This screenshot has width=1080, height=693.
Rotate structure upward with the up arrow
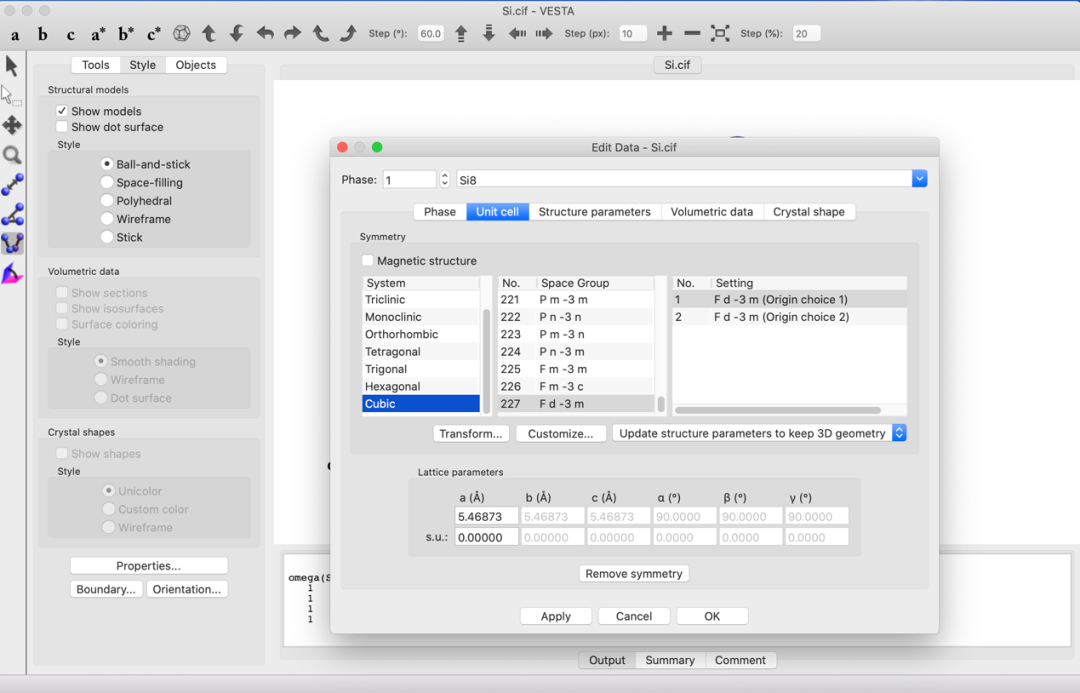209,33
